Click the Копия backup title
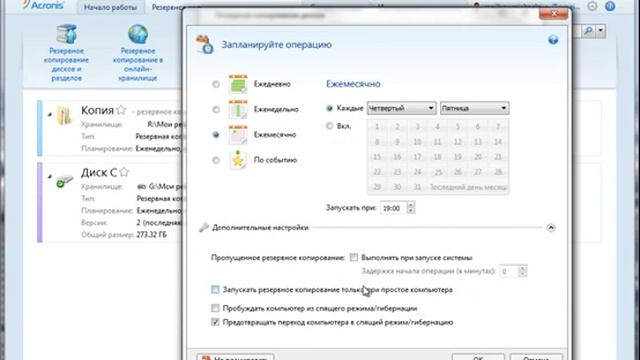This screenshot has width=640, height=360. click(x=97, y=110)
